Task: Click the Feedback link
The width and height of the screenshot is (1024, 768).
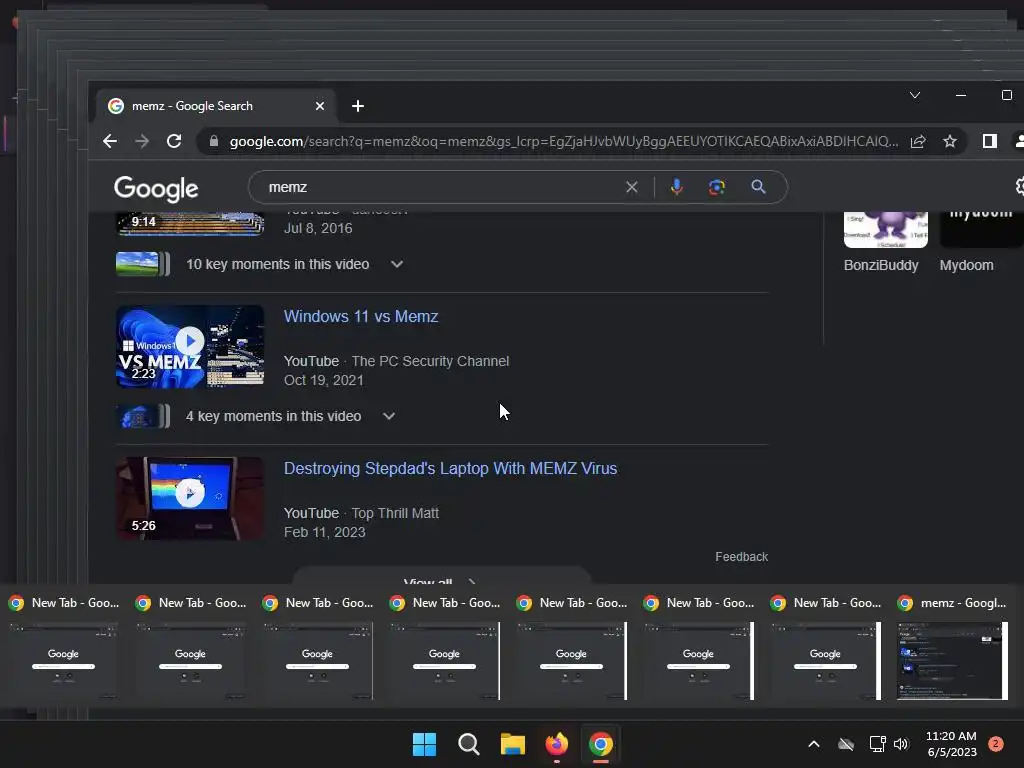Action: (741, 557)
